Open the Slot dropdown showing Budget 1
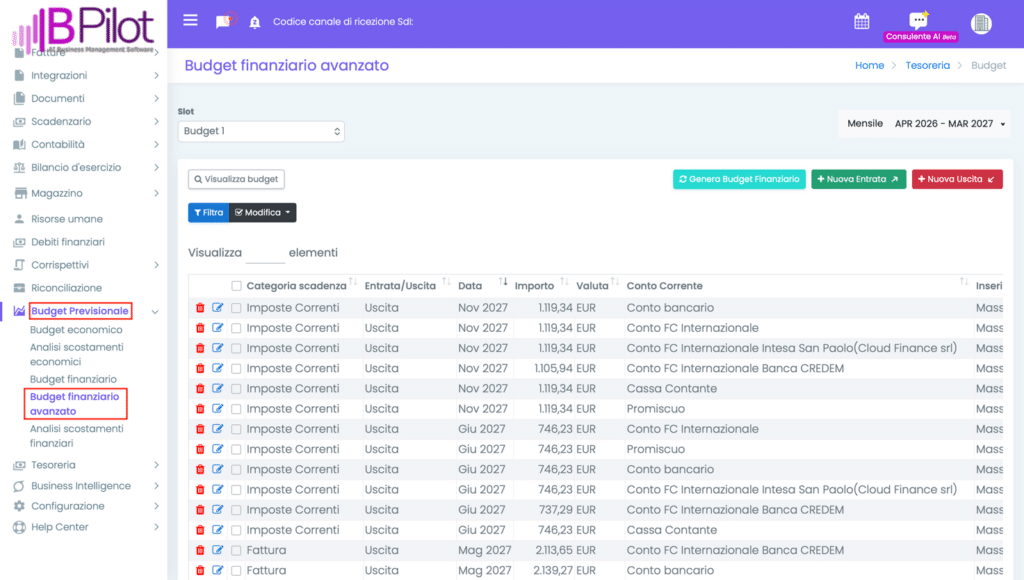 point(261,131)
